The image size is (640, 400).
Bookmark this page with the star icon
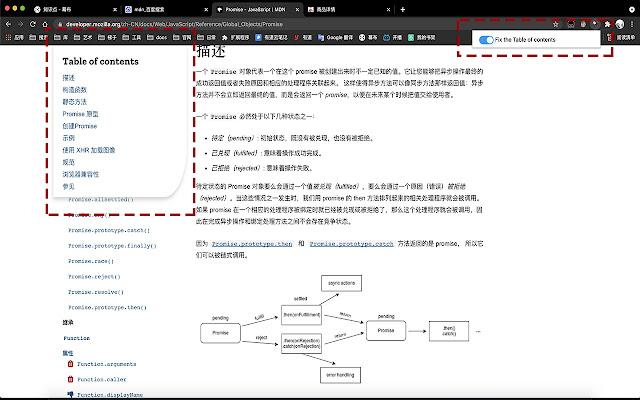point(556,24)
